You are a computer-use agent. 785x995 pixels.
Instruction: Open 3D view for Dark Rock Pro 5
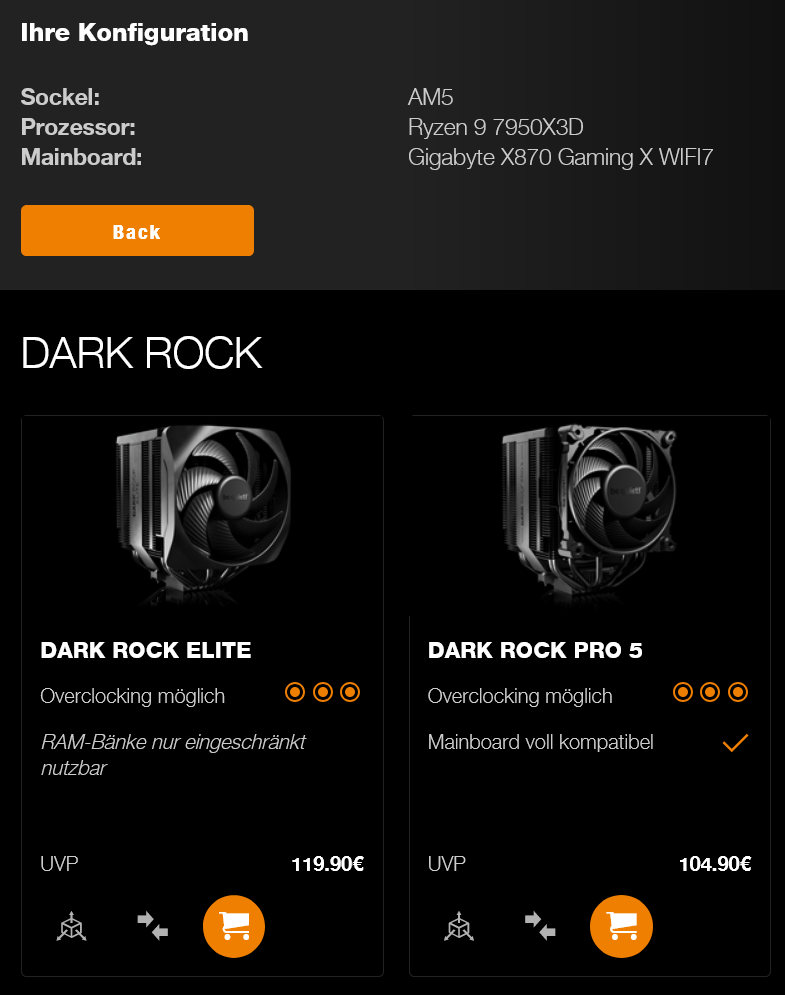pyautogui.click(x=458, y=927)
